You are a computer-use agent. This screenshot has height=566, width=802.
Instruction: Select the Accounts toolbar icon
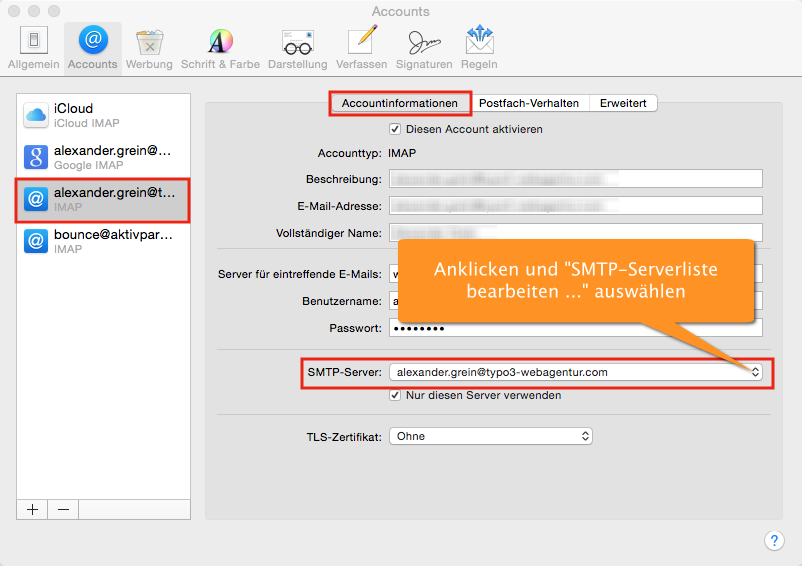(93, 48)
